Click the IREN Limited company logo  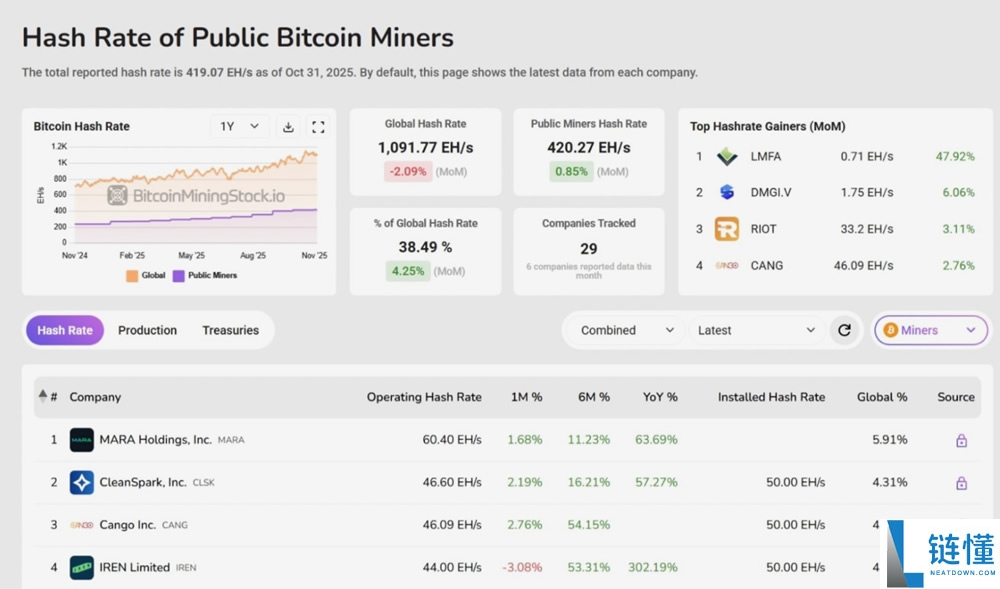click(82, 568)
